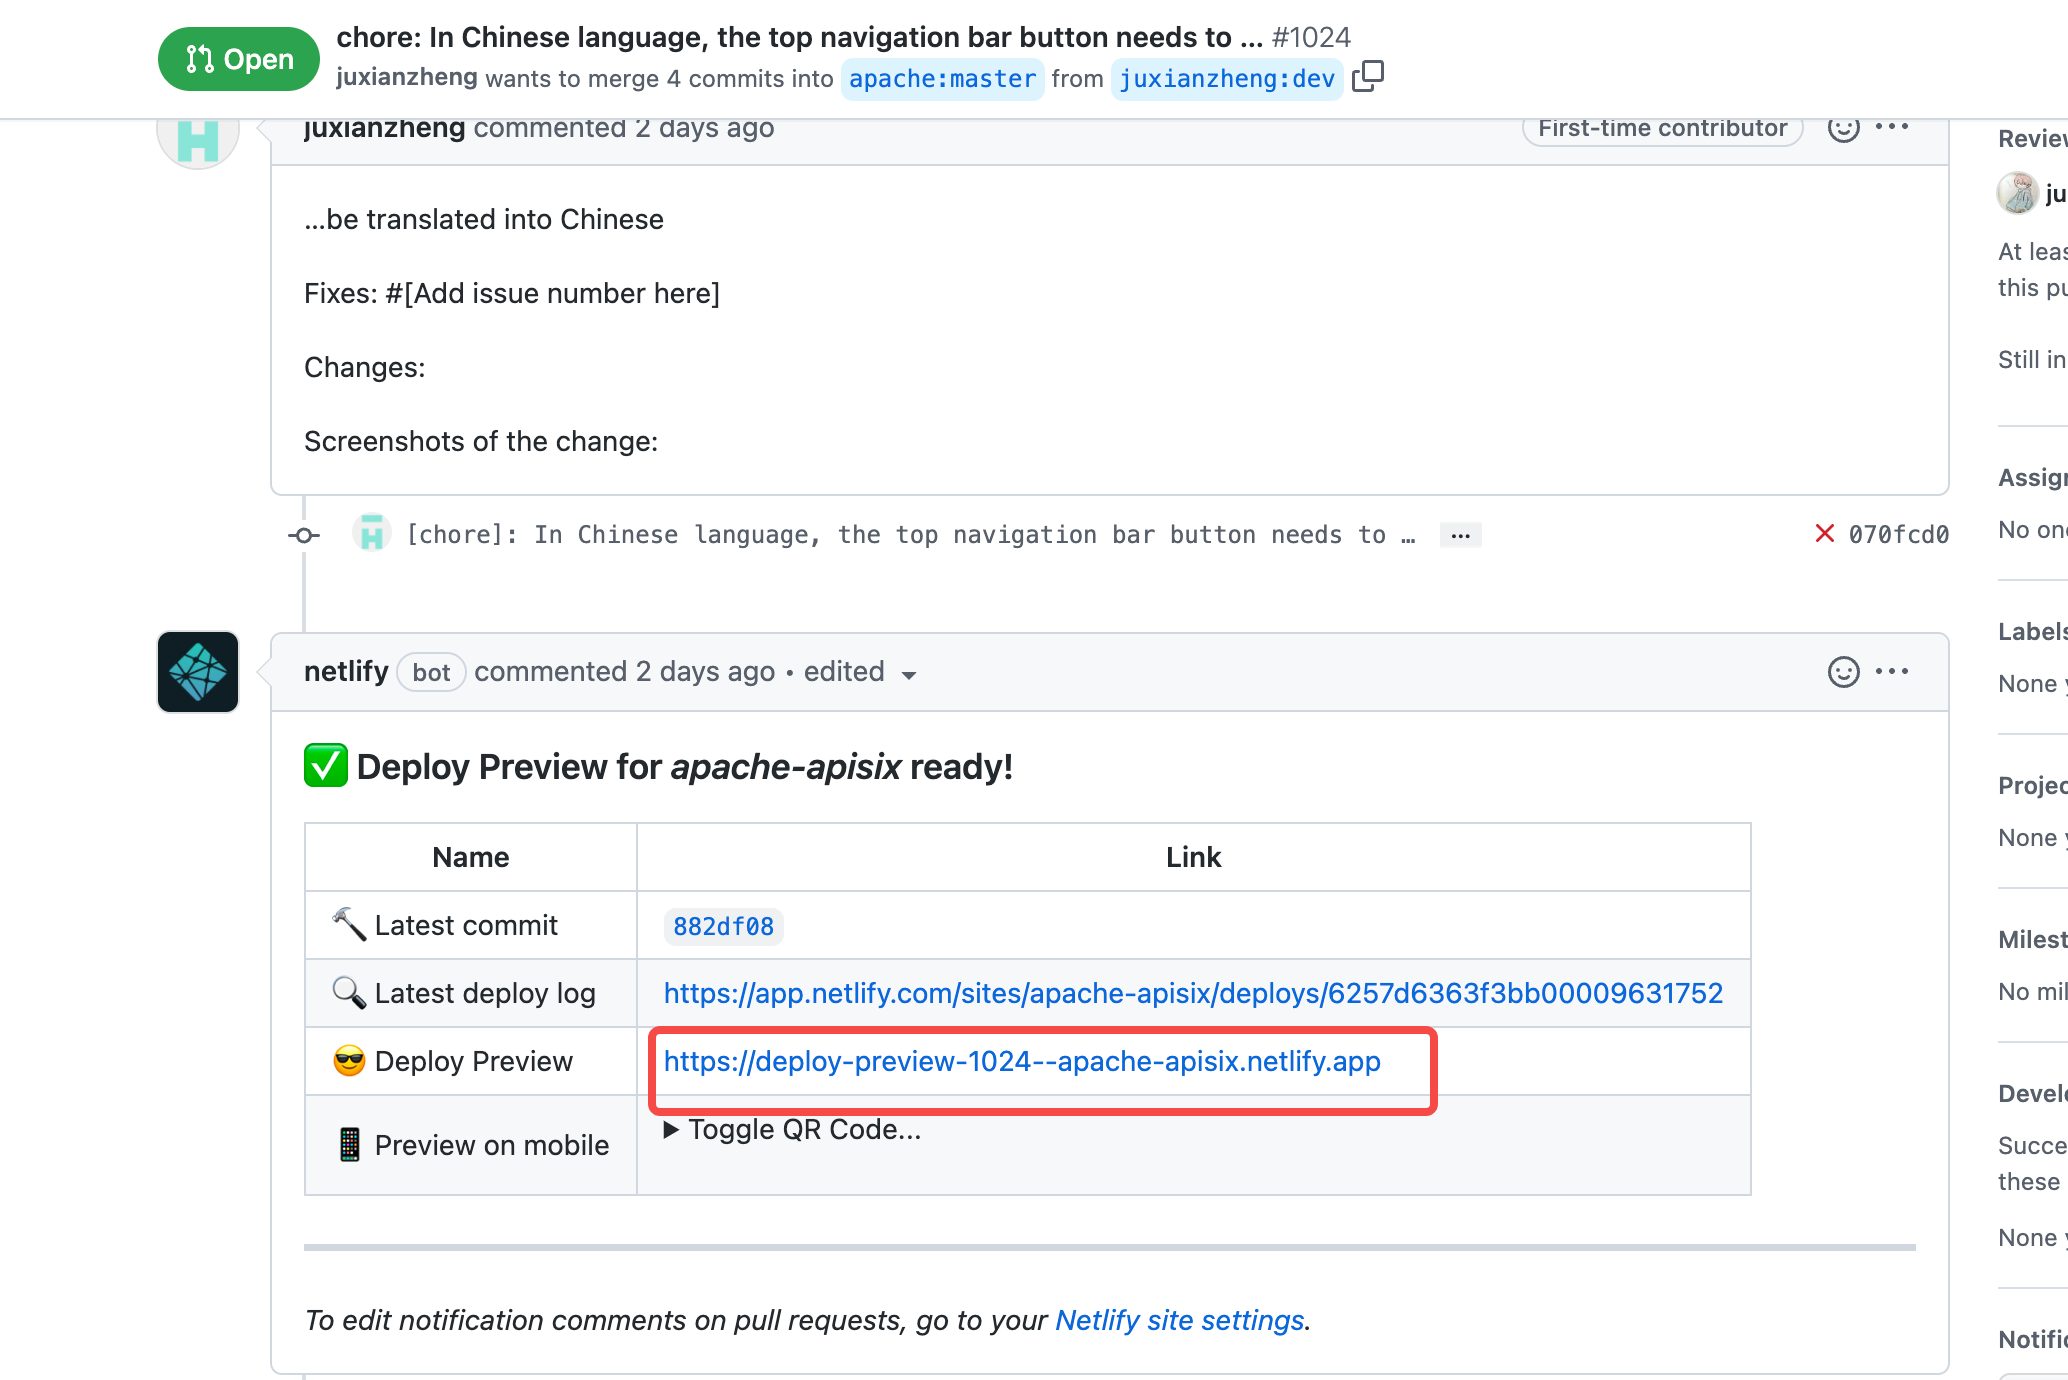Open the apache:master base branch
This screenshot has width=2068, height=1380.
pyautogui.click(x=942, y=79)
